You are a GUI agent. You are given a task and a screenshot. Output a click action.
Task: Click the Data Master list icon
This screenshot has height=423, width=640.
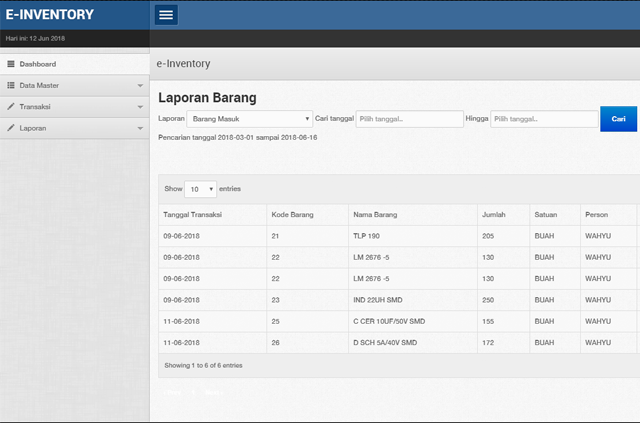click(x=11, y=86)
